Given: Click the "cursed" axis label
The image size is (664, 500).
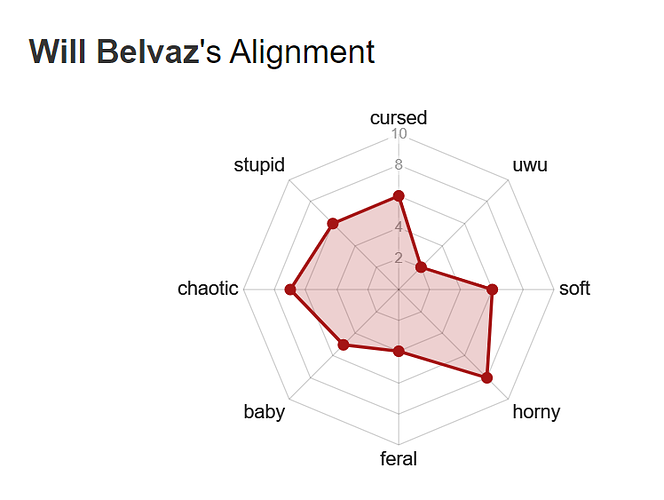Looking at the screenshot, I should (398, 118).
